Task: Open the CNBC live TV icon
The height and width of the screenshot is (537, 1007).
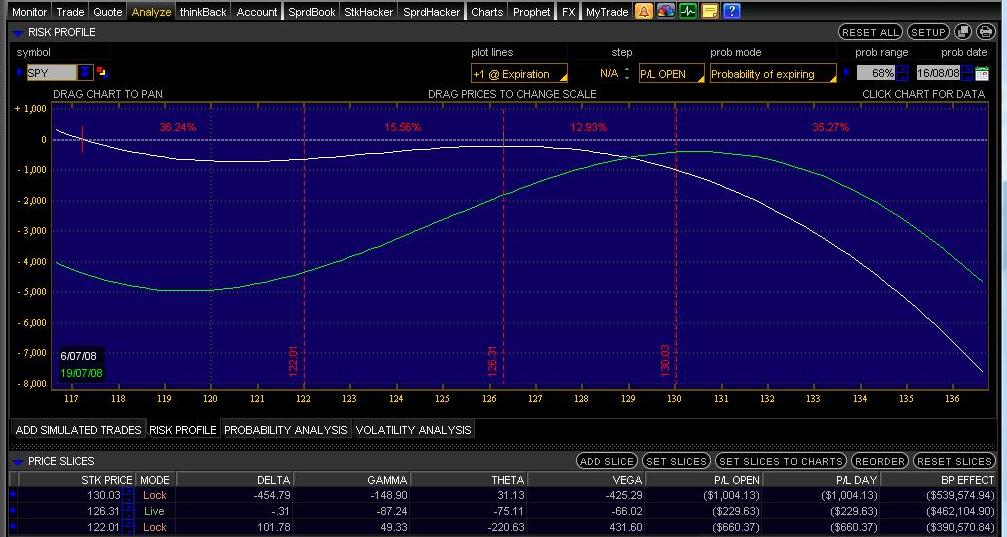Action: coord(666,11)
